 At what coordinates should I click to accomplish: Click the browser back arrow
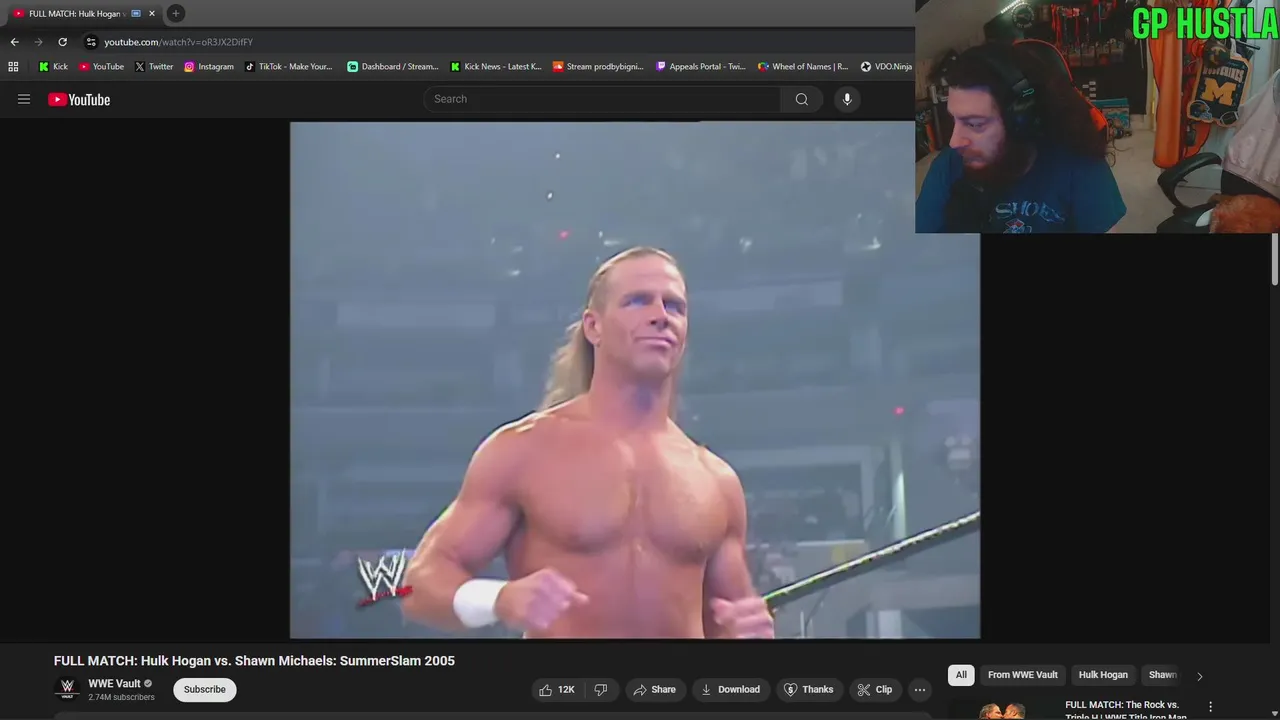click(14, 42)
